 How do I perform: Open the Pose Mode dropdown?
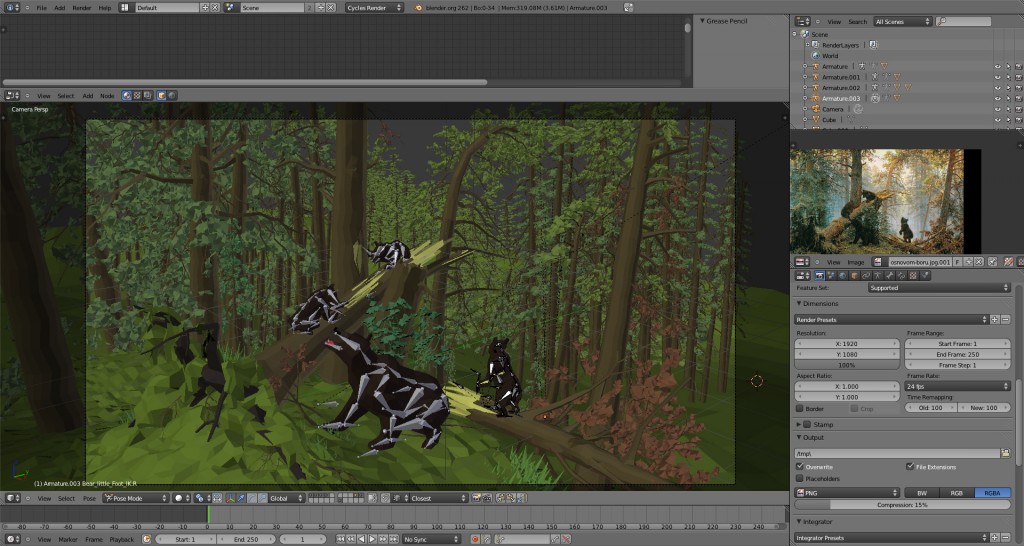click(136, 498)
